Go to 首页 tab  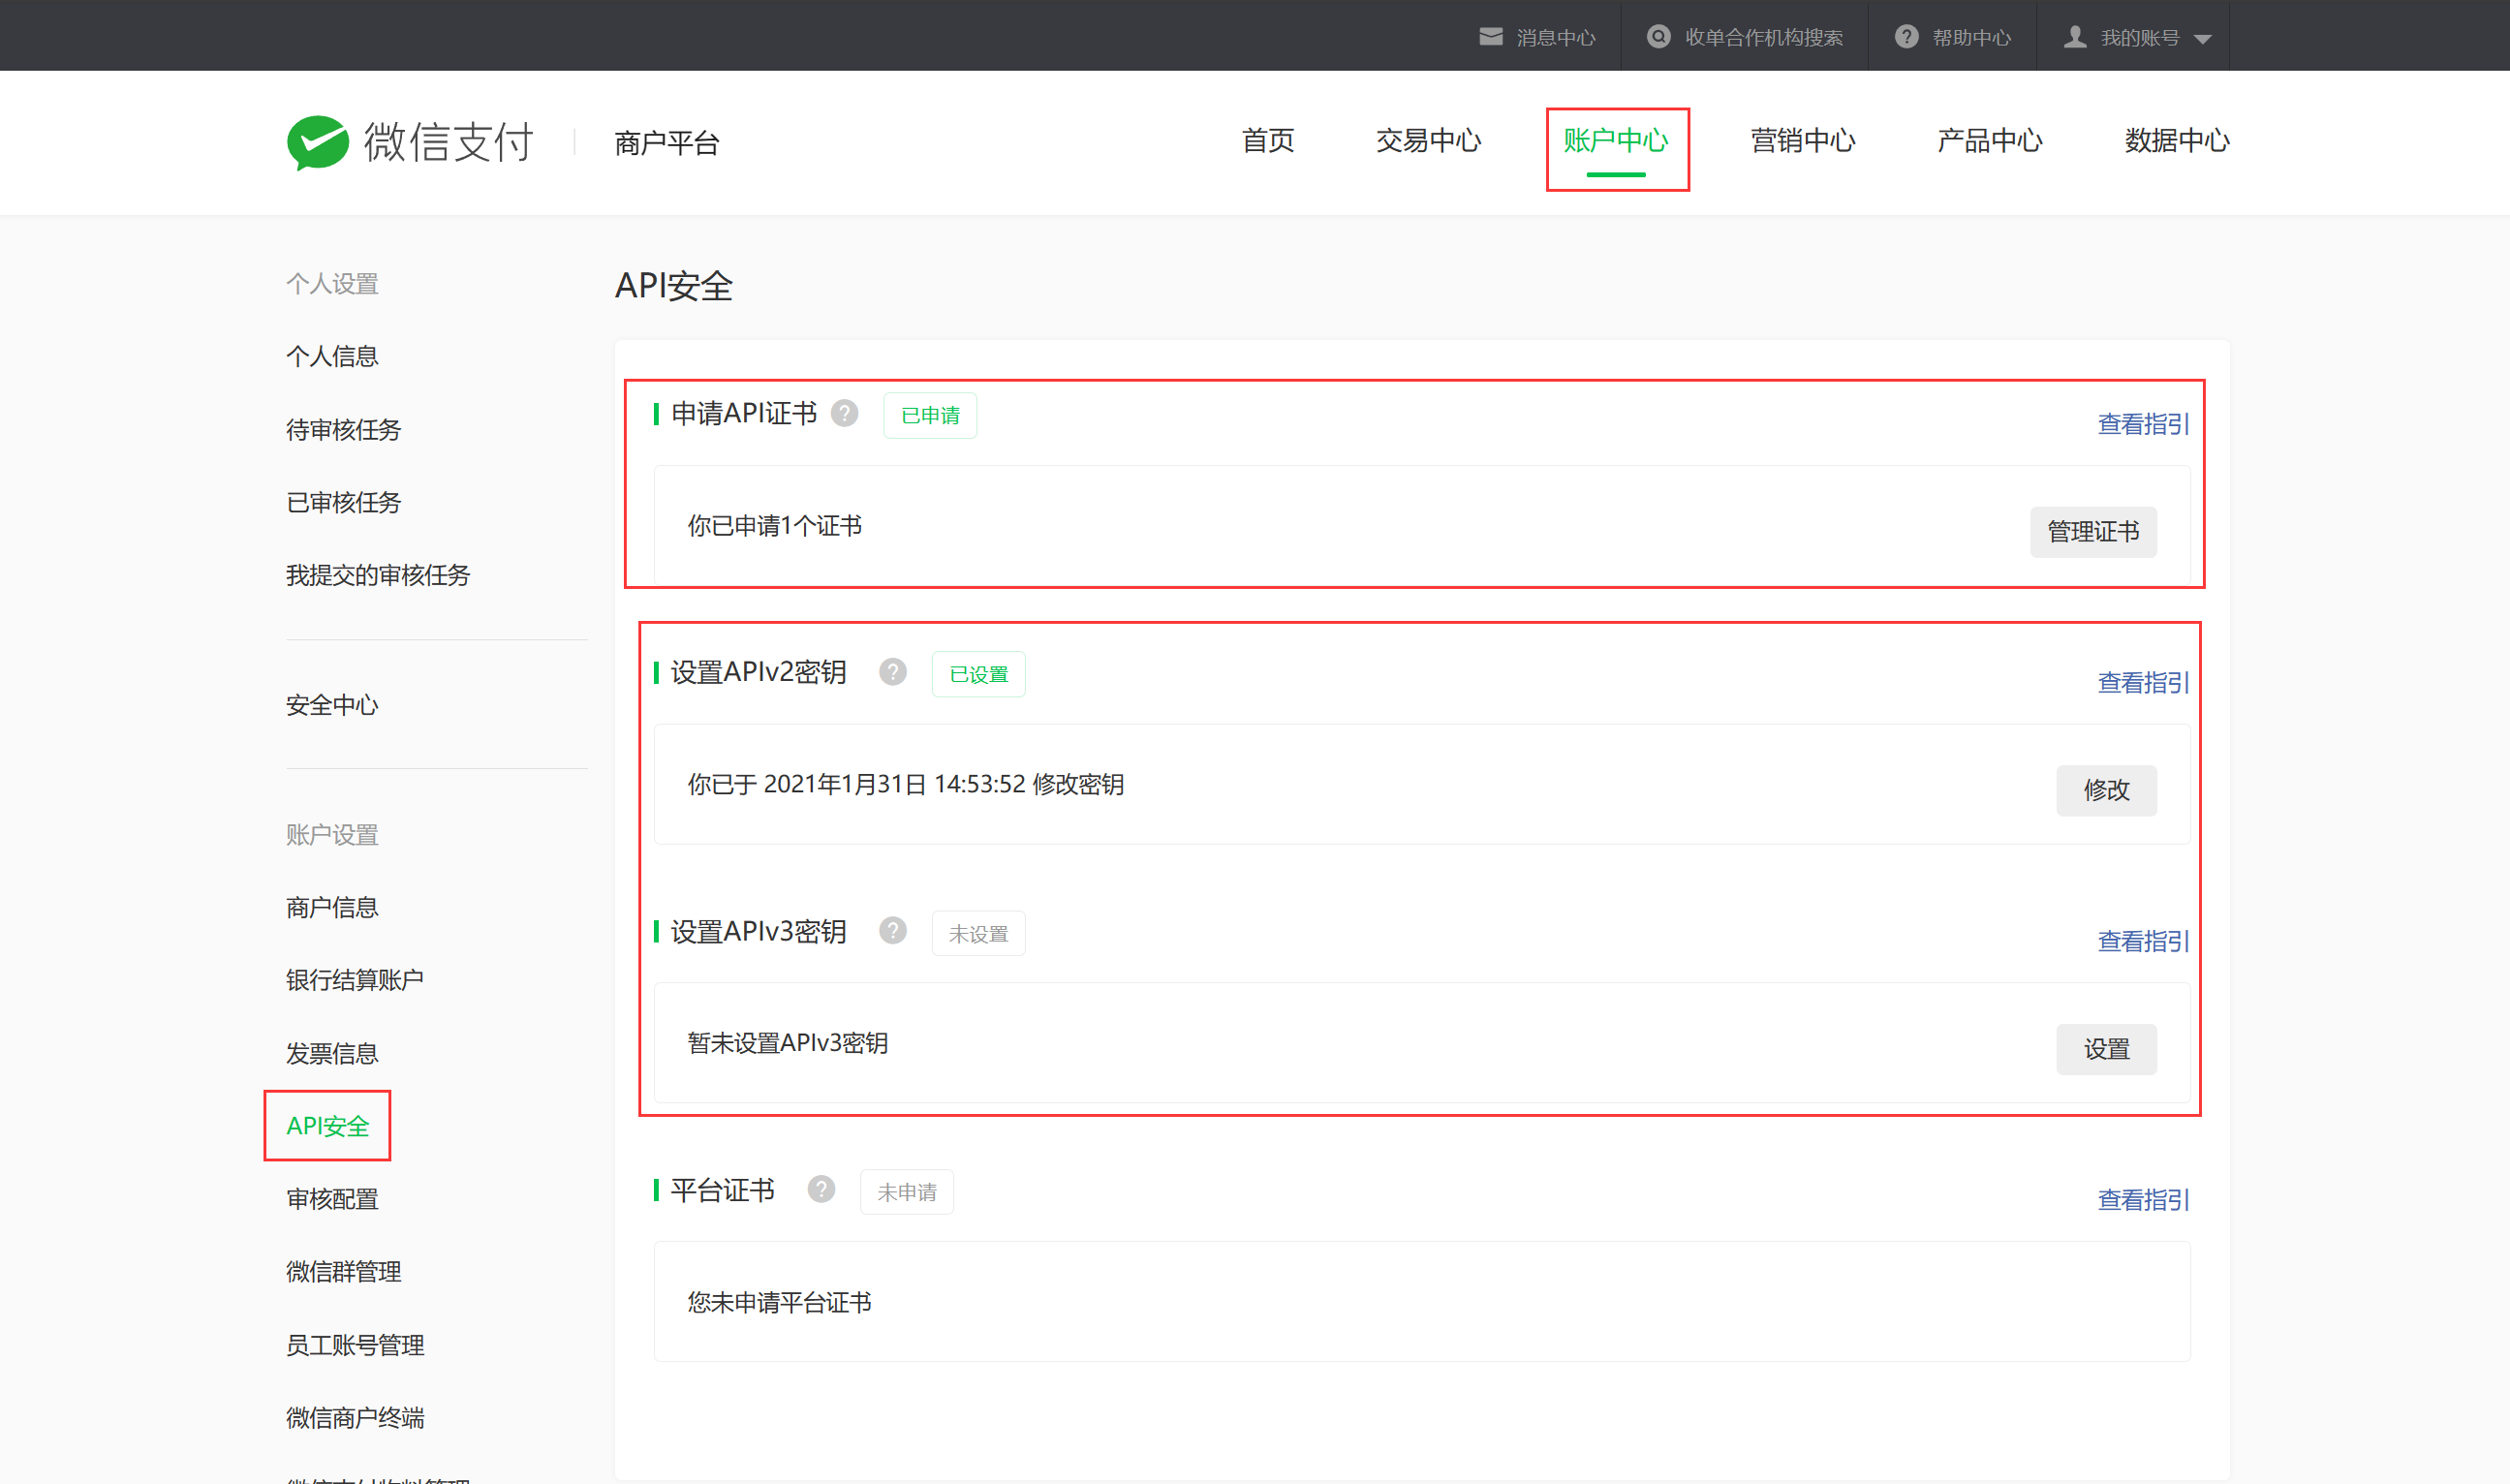(1267, 141)
